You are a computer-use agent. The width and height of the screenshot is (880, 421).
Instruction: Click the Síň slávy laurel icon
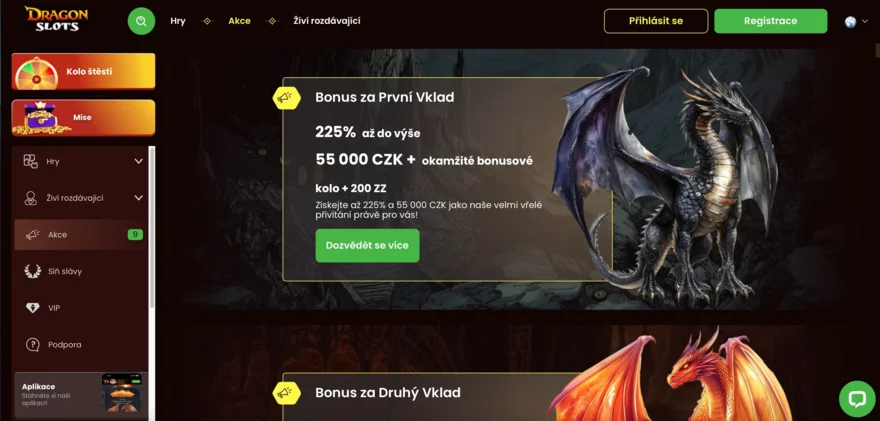pos(33,271)
